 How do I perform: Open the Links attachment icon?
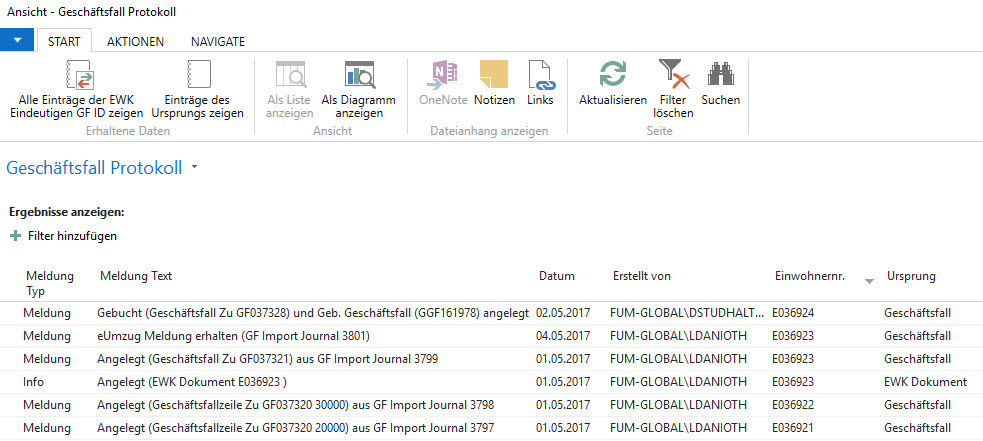click(x=540, y=83)
